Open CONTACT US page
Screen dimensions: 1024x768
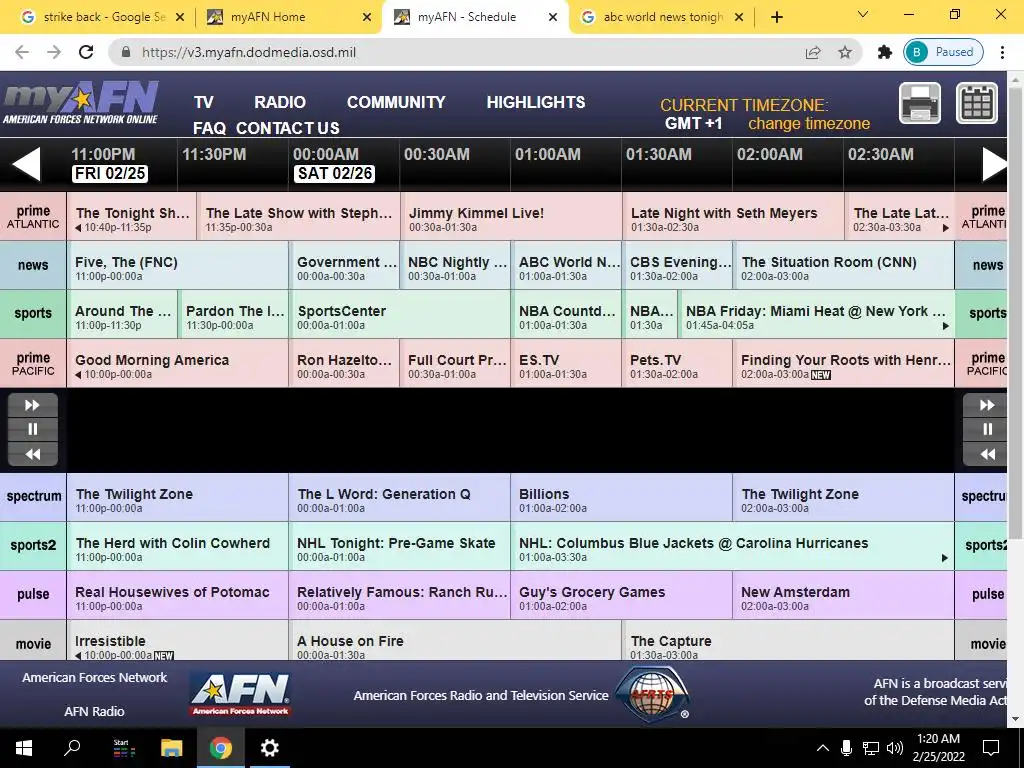tap(288, 128)
